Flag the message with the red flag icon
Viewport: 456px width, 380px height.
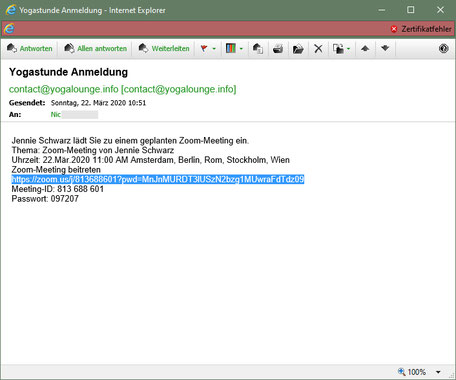tap(204, 49)
